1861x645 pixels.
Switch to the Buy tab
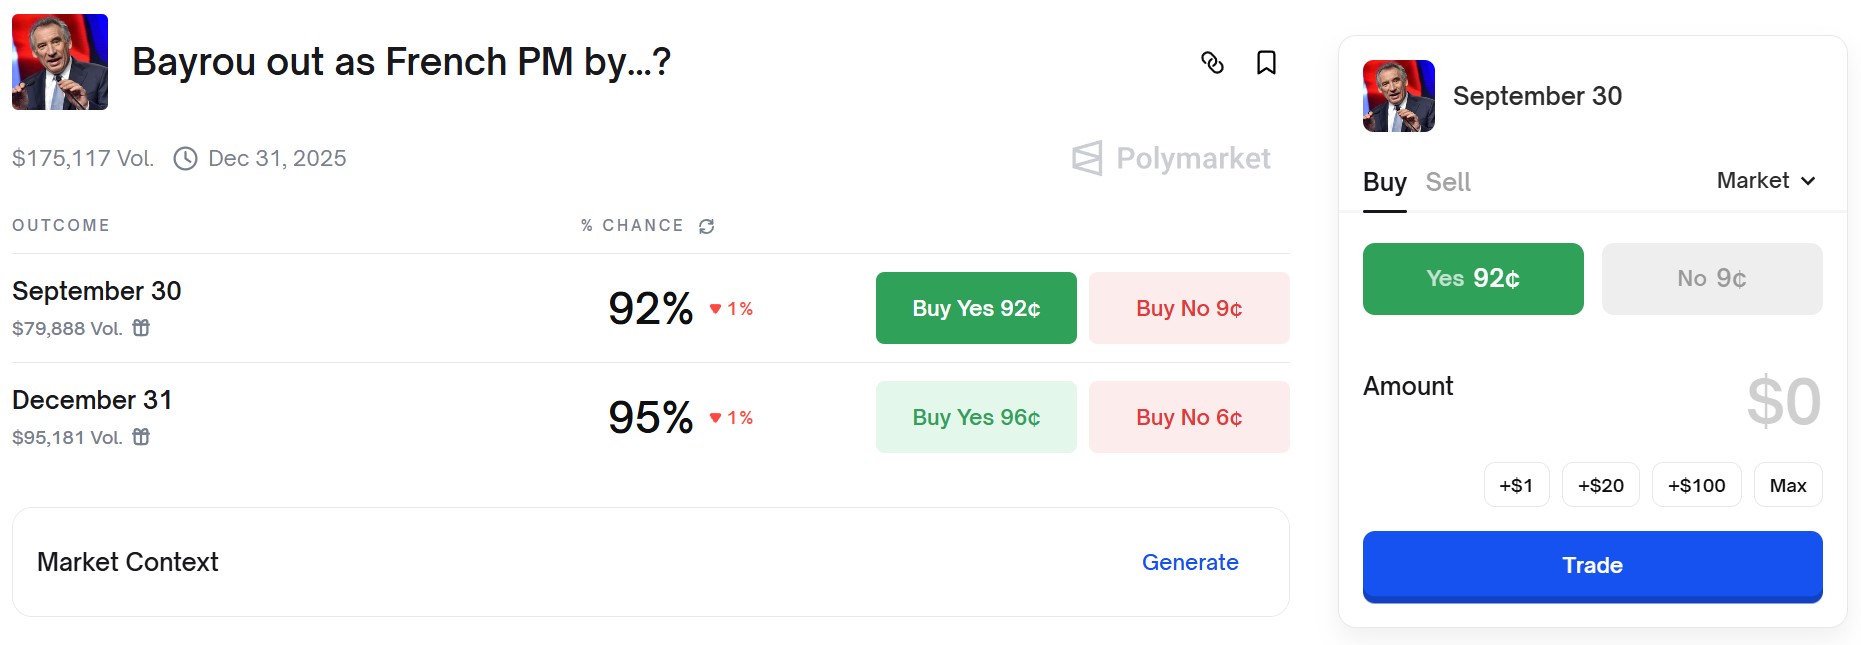click(1384, 182)
